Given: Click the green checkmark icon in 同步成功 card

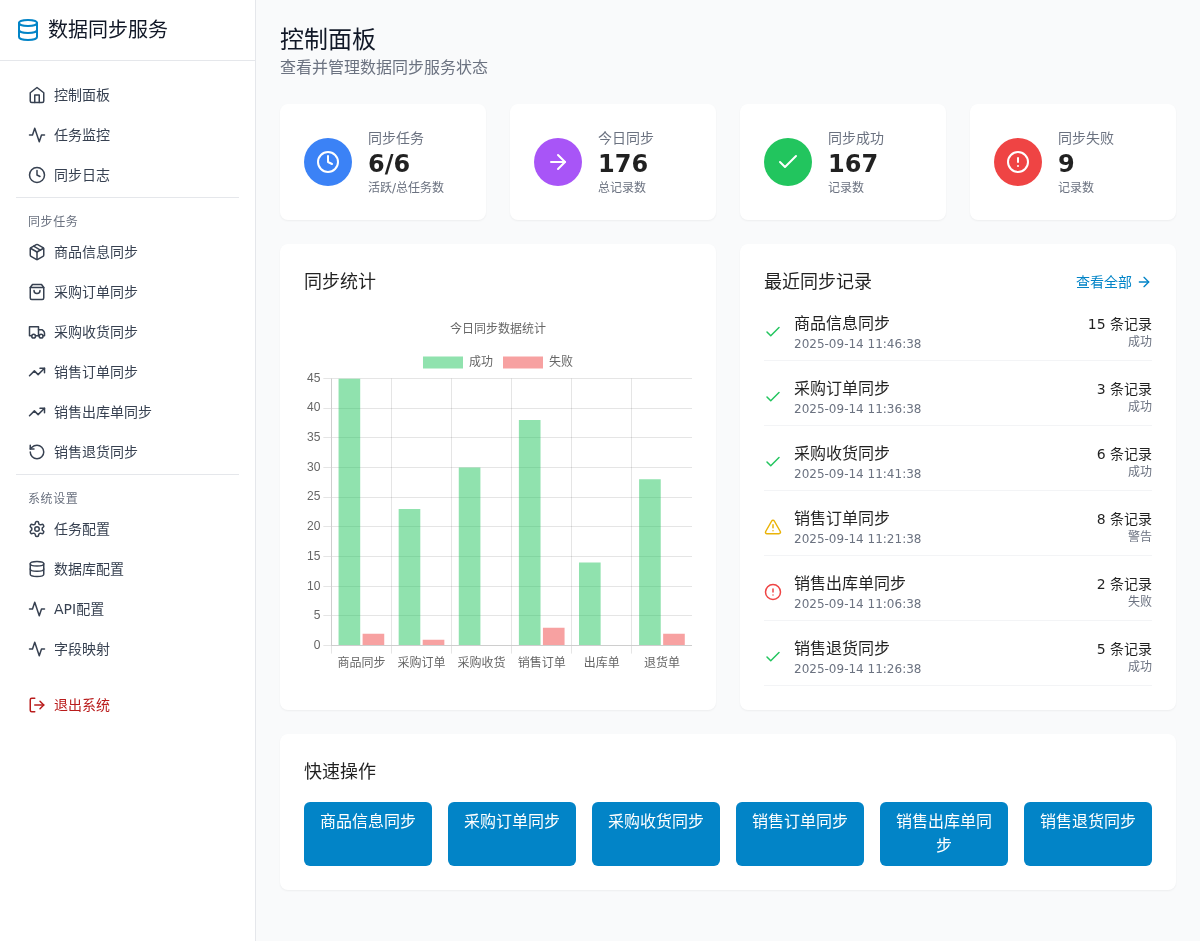Looking at the screenshot, I should 788,162.
